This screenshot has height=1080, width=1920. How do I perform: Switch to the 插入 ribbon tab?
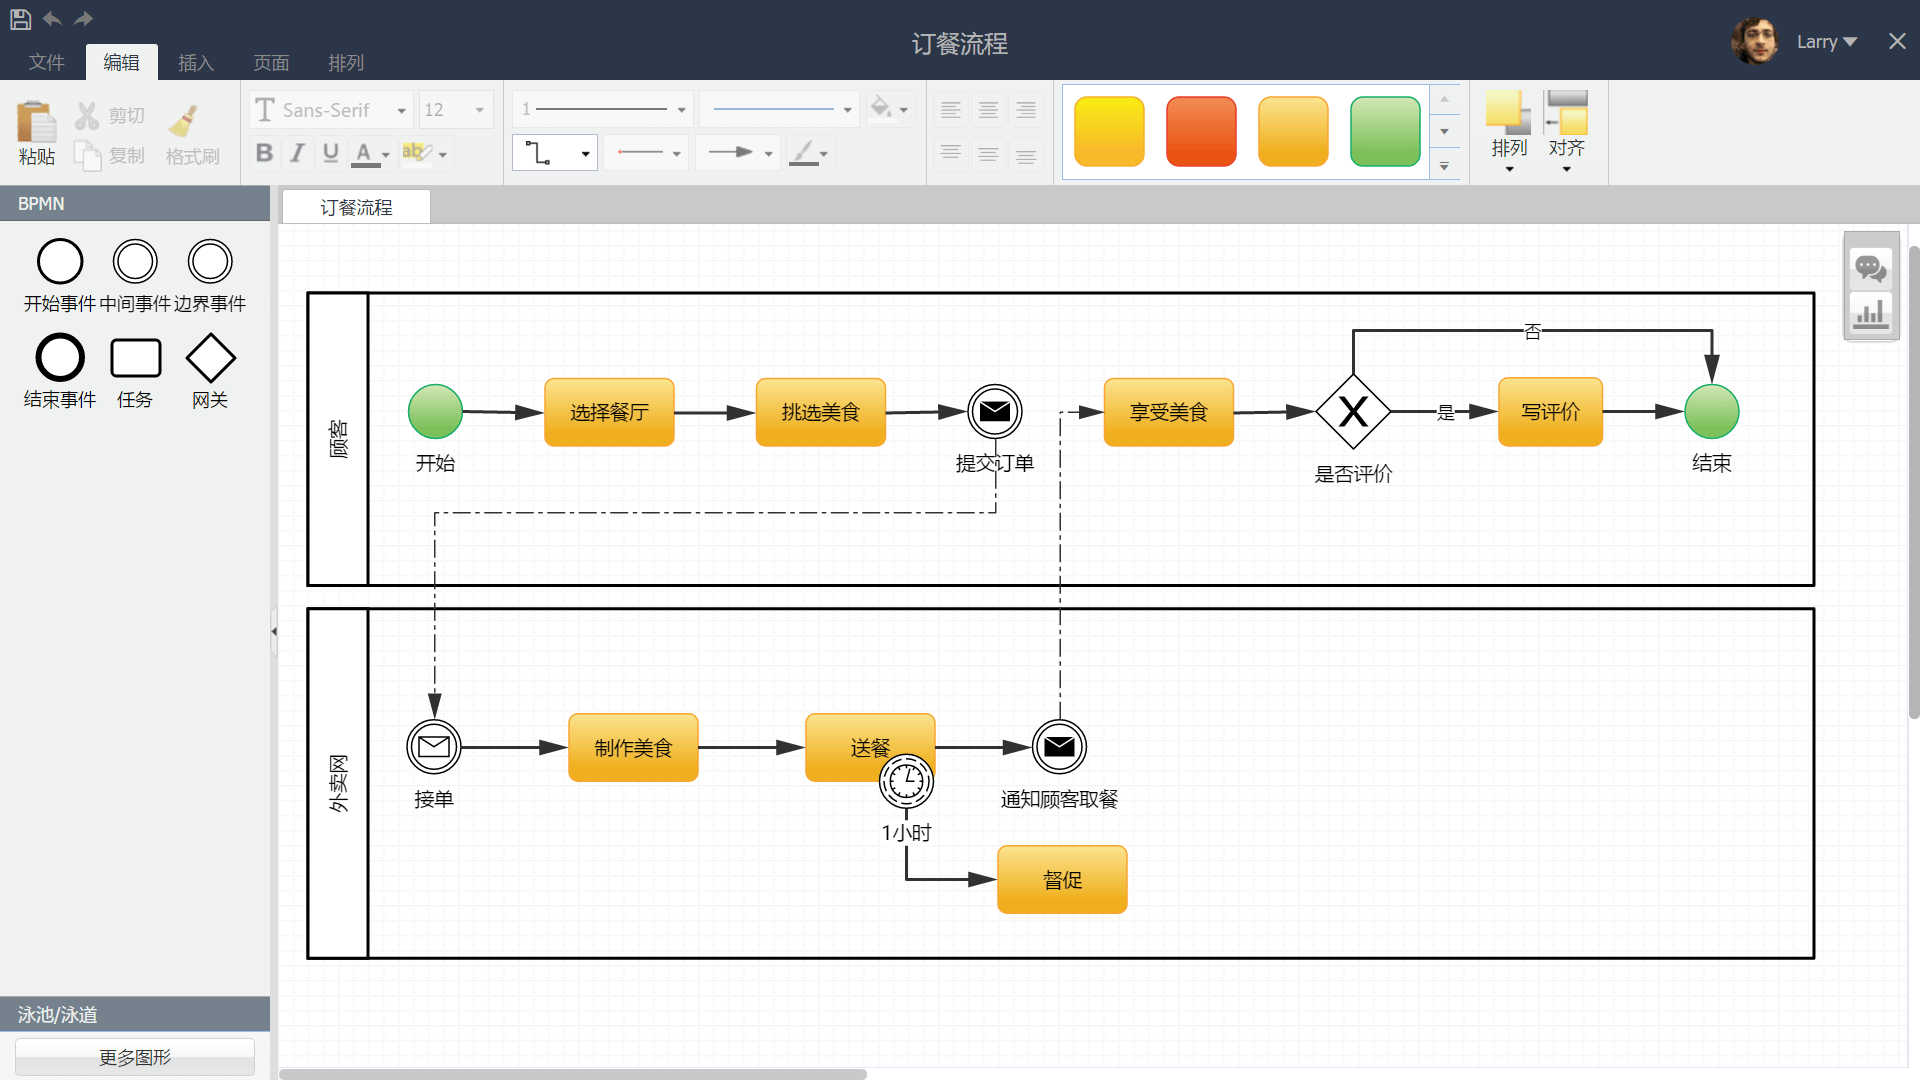(196, 63)
